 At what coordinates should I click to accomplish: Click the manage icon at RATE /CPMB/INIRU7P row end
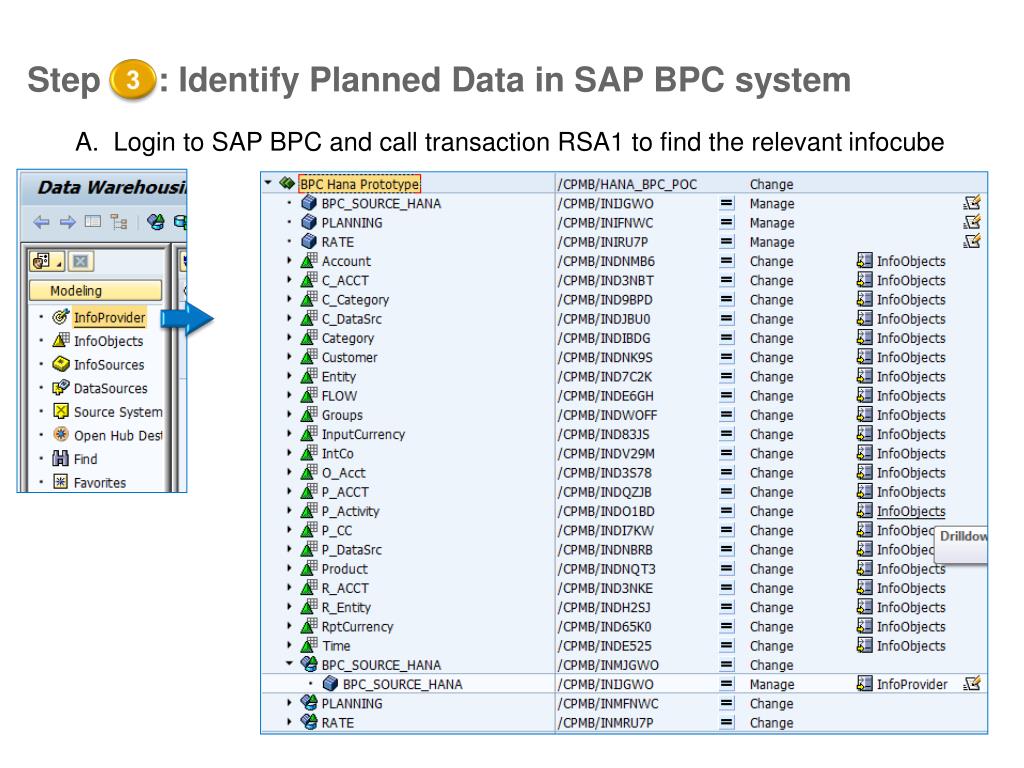[972, 241]
